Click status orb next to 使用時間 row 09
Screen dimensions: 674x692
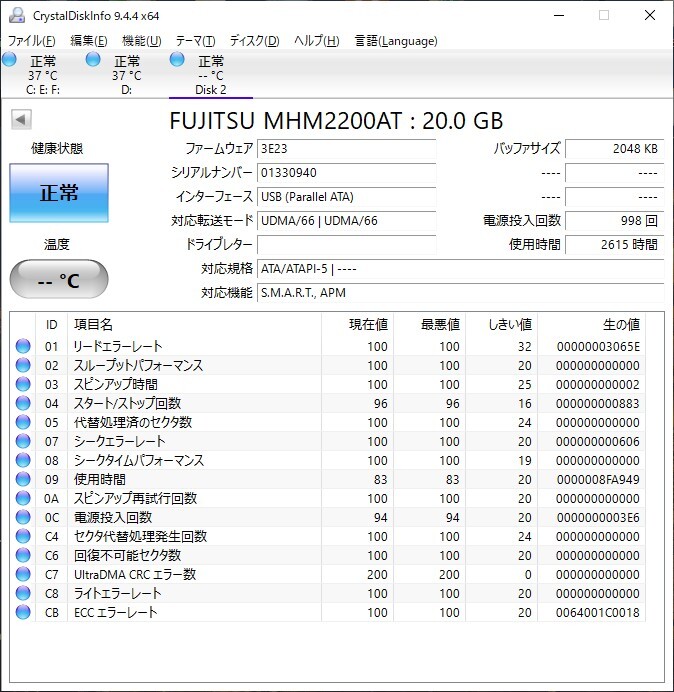tap(23, 480)
